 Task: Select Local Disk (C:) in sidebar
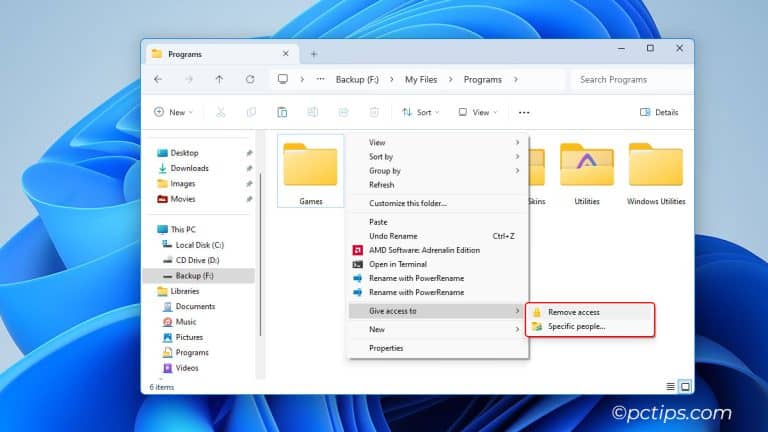pyautogui.click(x=199, y=245)
